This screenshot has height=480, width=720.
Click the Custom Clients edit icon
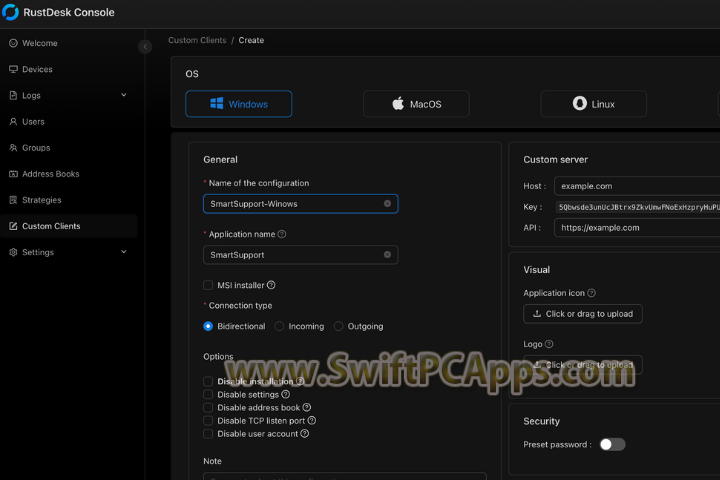click(x=13, y=226)
